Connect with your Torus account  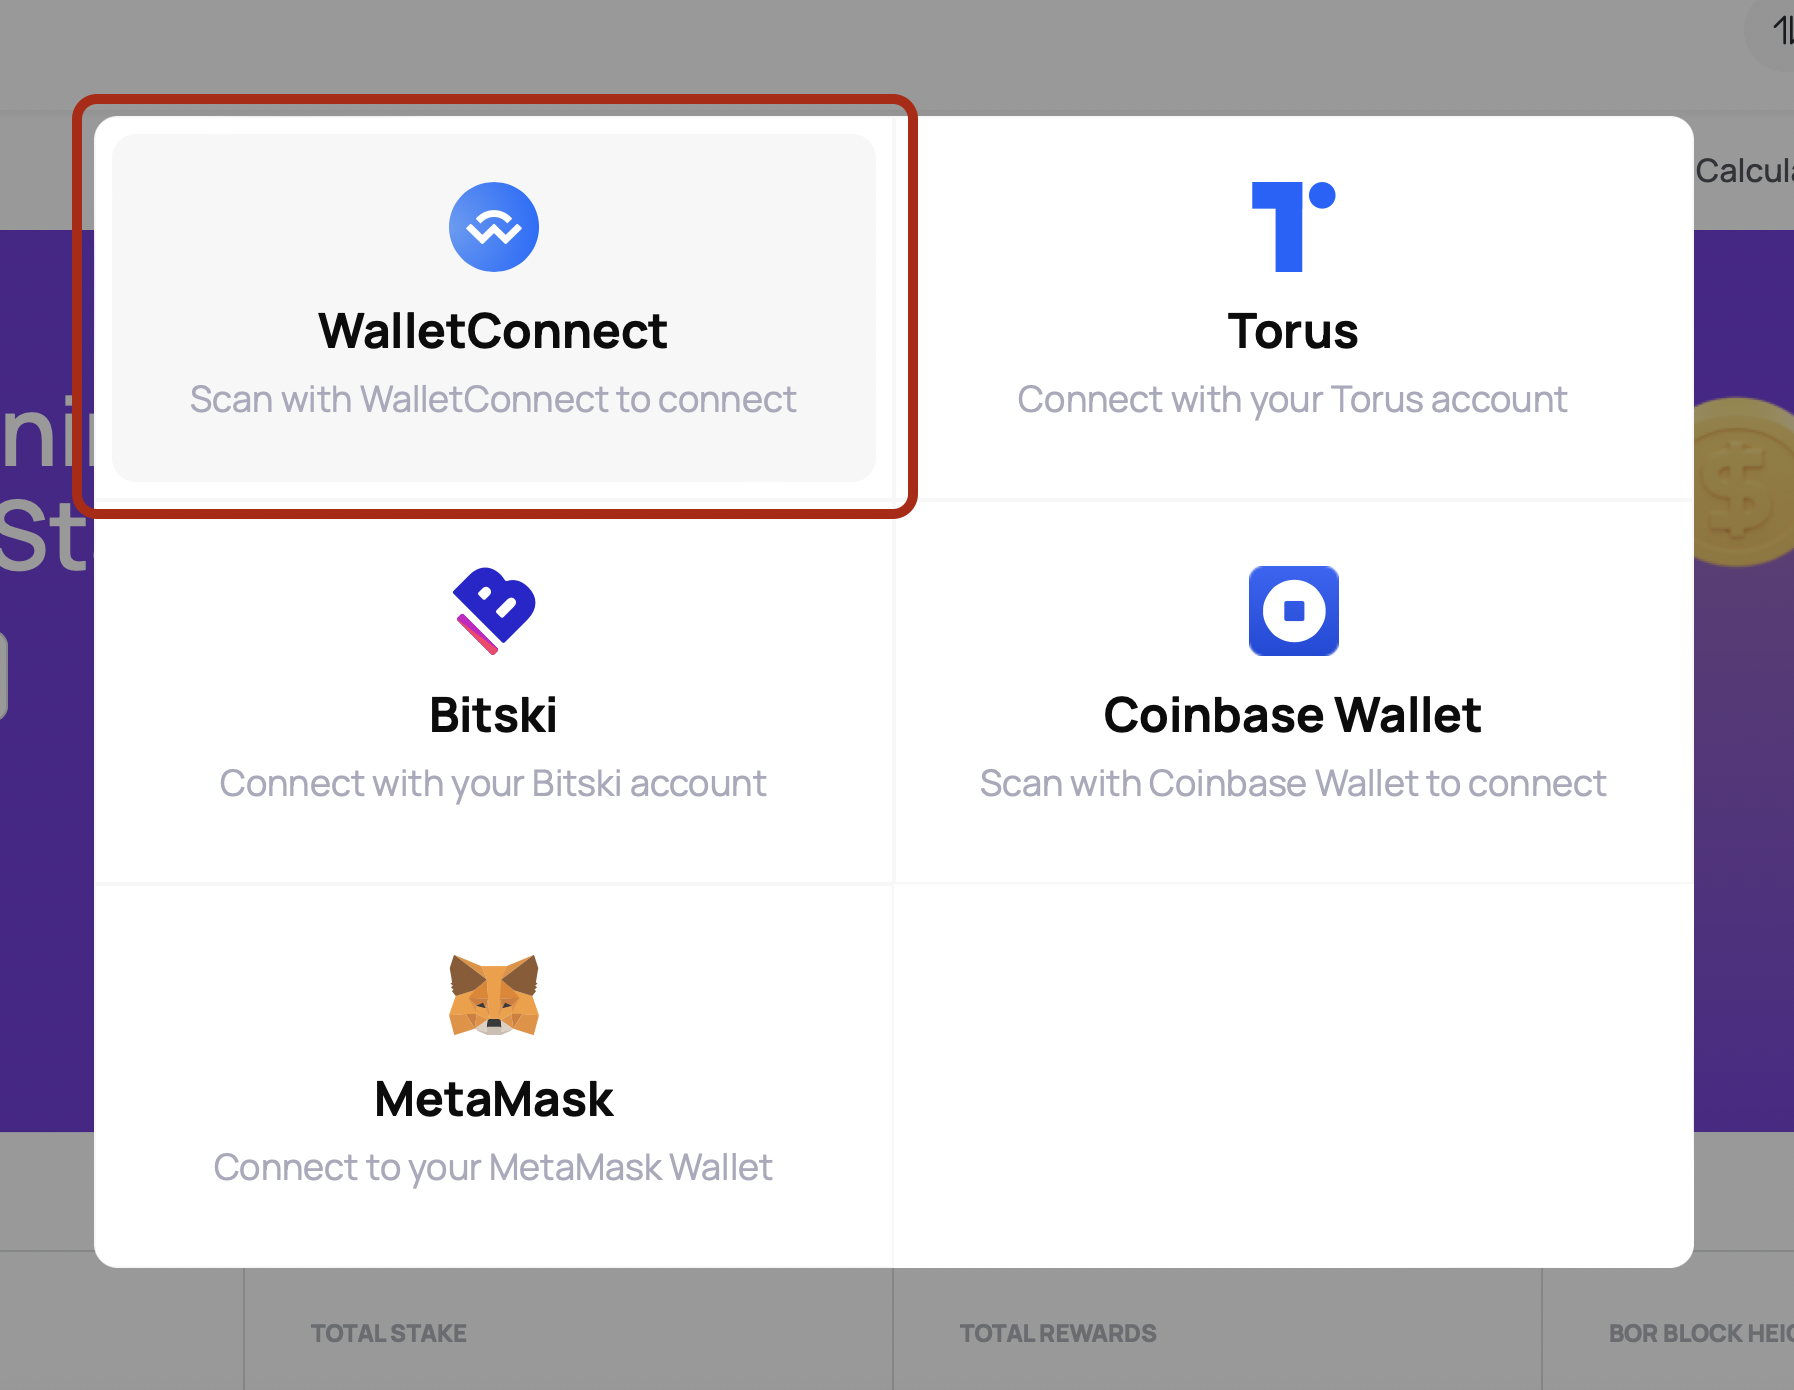(1292, 398)
